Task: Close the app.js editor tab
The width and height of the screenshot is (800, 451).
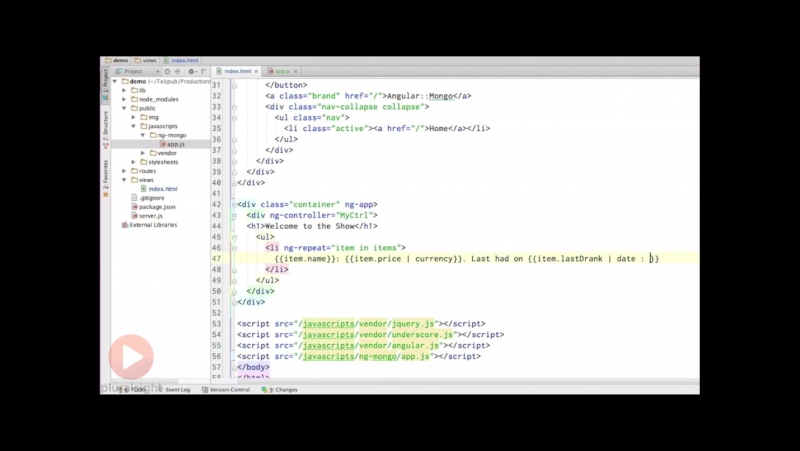Action: click(295, 71)
